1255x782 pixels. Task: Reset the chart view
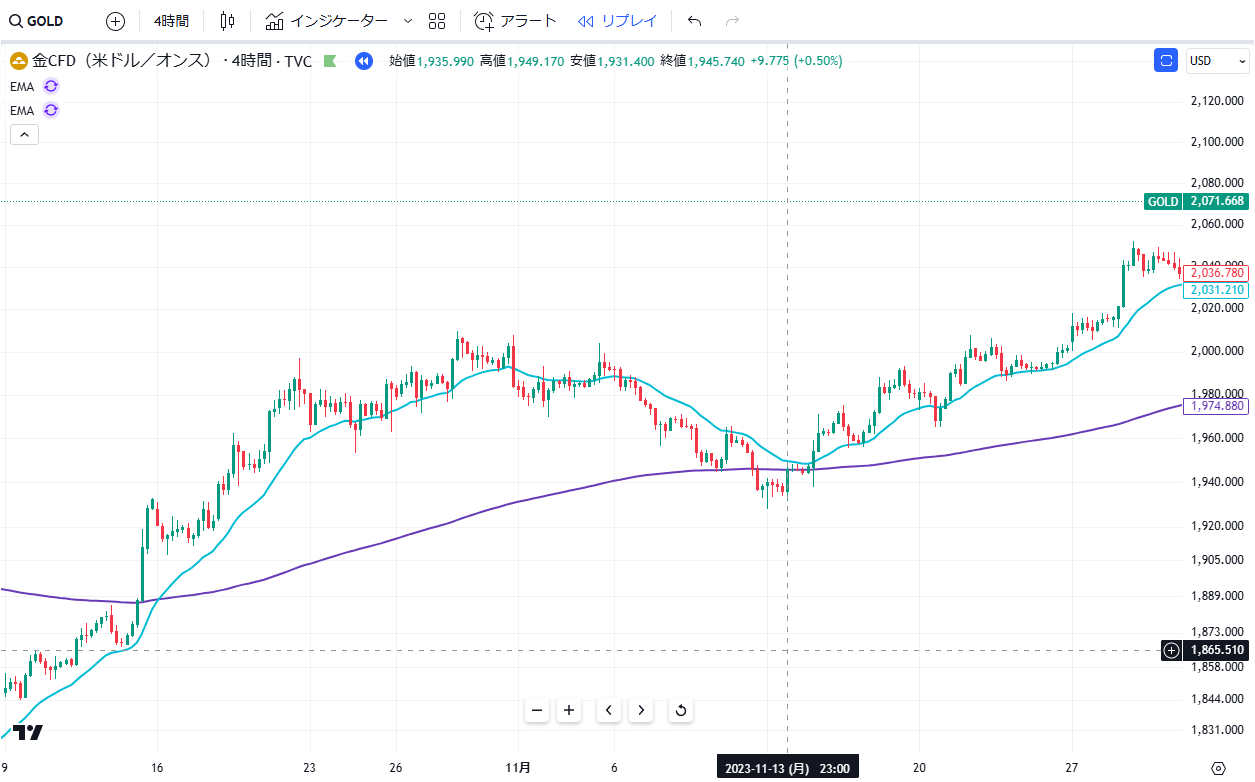pos(681,711)
